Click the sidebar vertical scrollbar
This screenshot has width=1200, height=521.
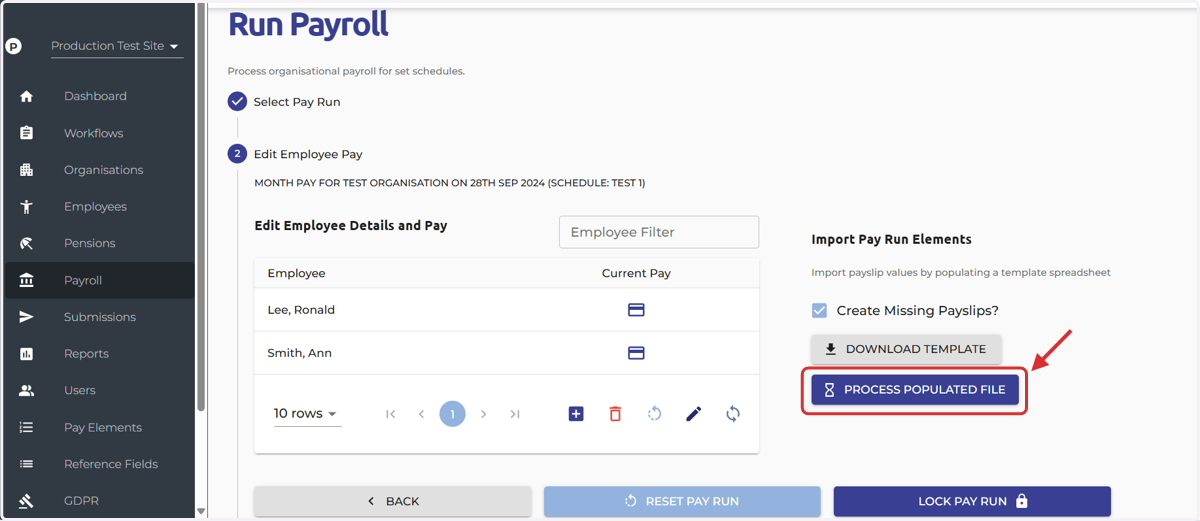(201, 208)
